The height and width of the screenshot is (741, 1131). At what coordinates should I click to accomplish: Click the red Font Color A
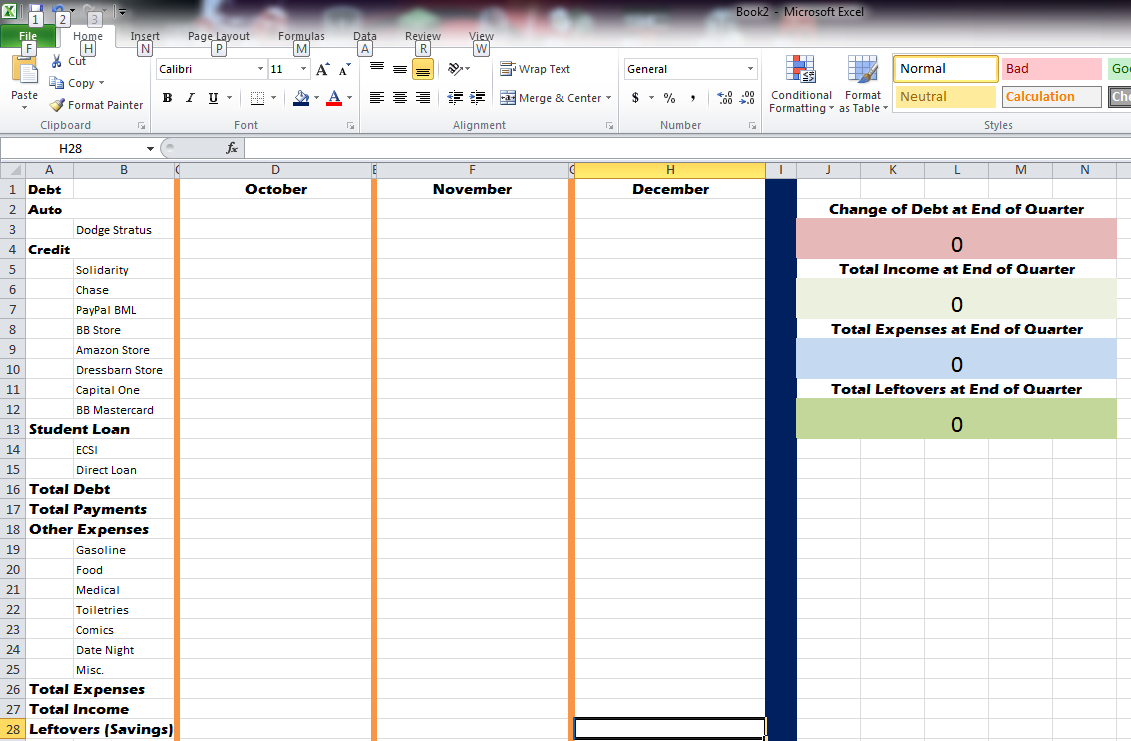[x=334, y=97]
